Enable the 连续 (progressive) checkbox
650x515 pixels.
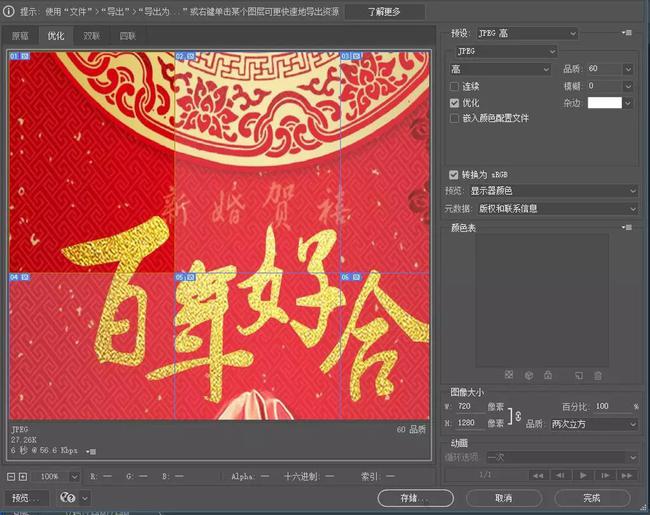click(454, 86)
